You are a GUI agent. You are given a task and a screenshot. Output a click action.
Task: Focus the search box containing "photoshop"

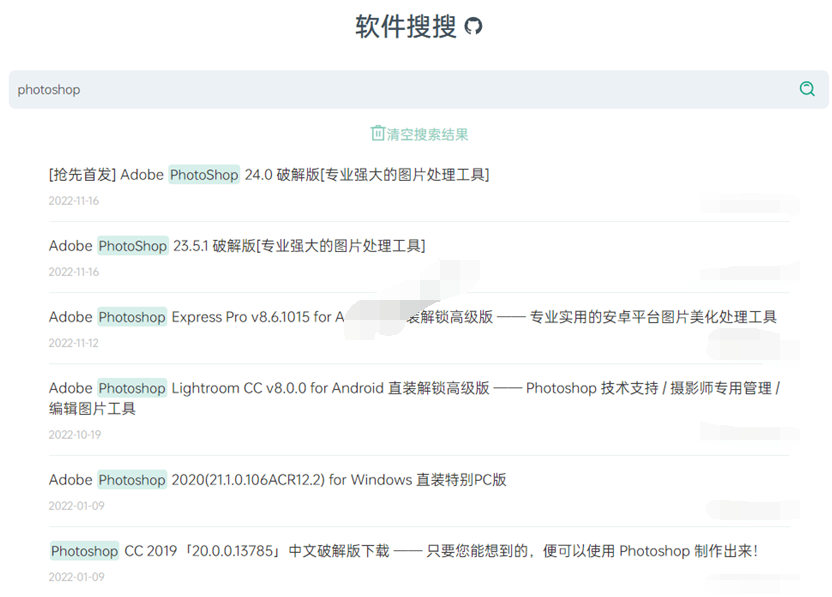click(400, 89)
